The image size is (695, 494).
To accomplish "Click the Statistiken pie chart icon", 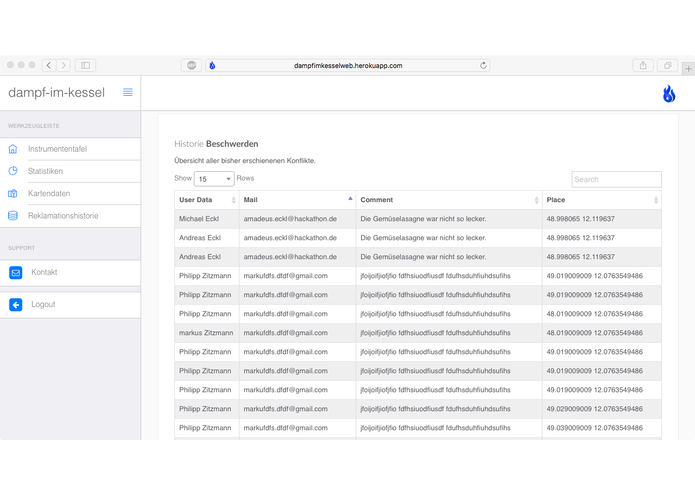I will coord(13,171).
